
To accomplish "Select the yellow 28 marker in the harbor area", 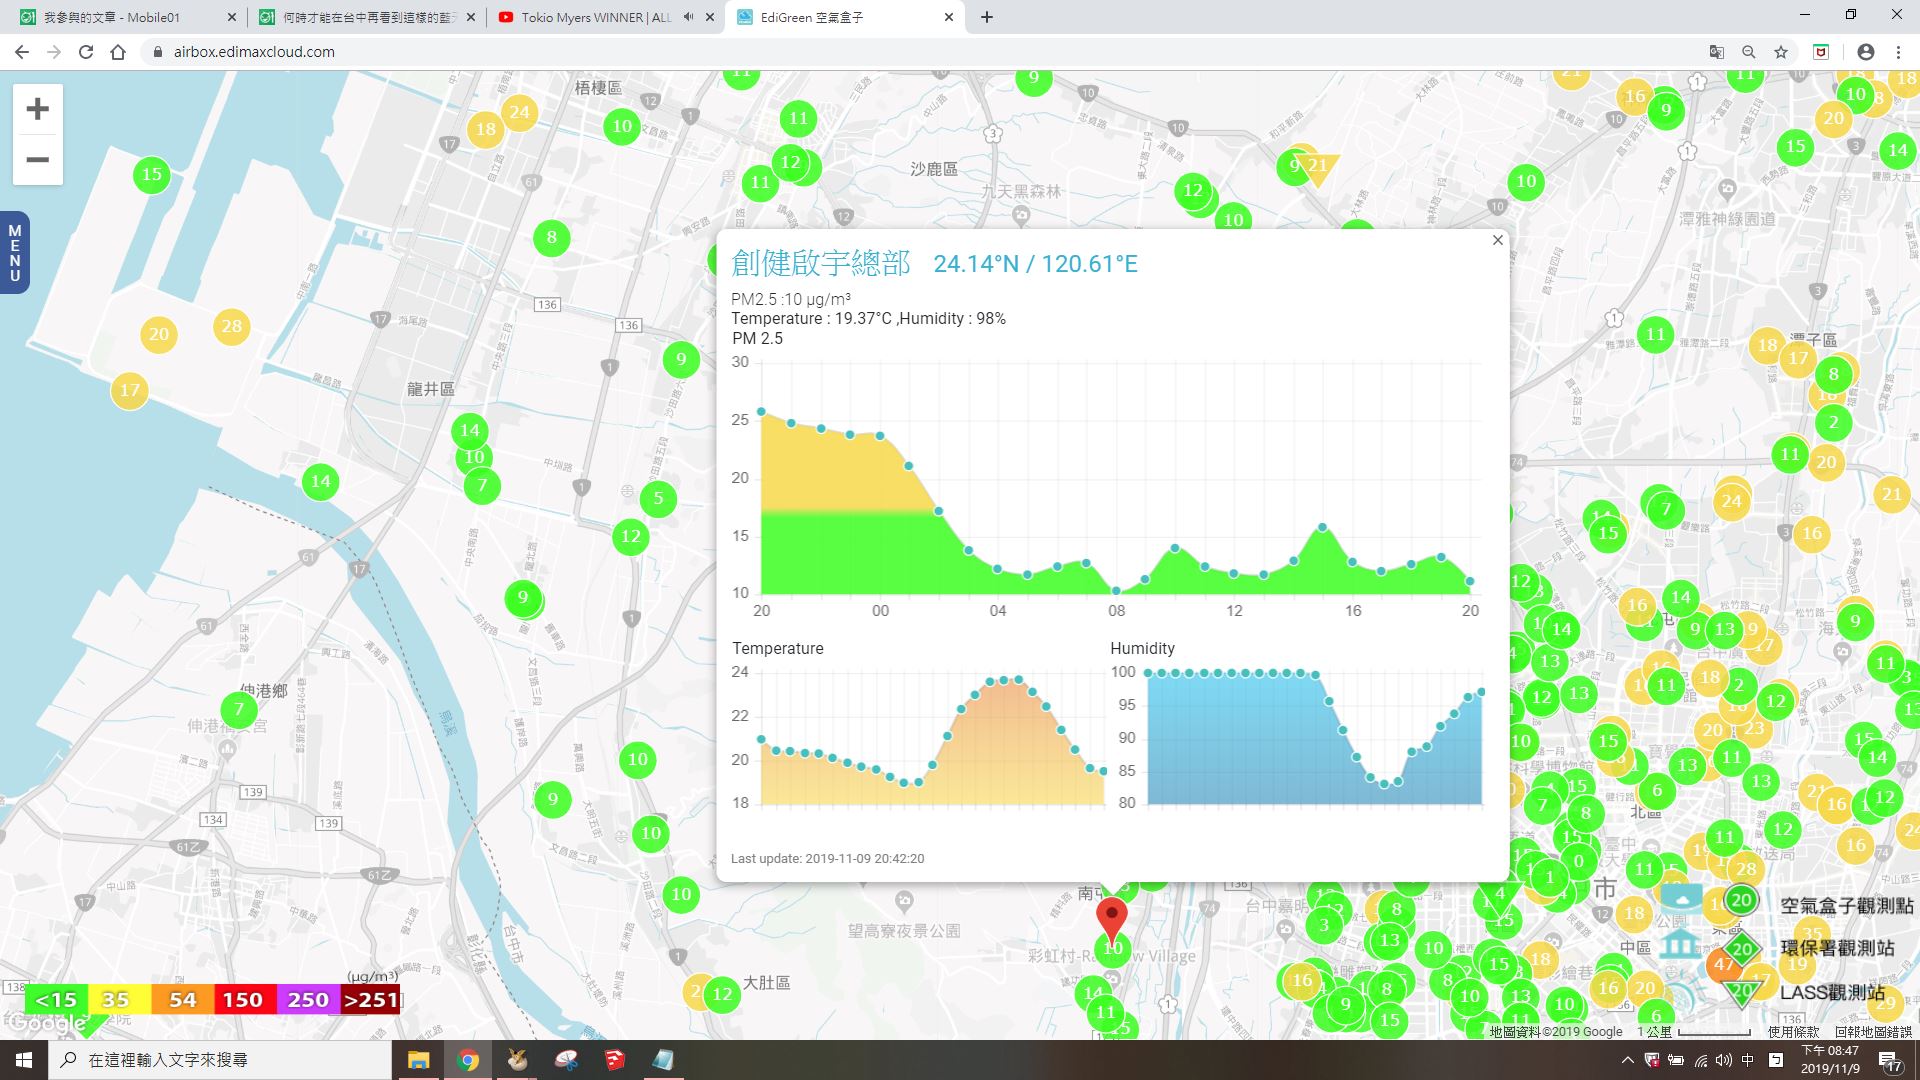I will 231,326.
